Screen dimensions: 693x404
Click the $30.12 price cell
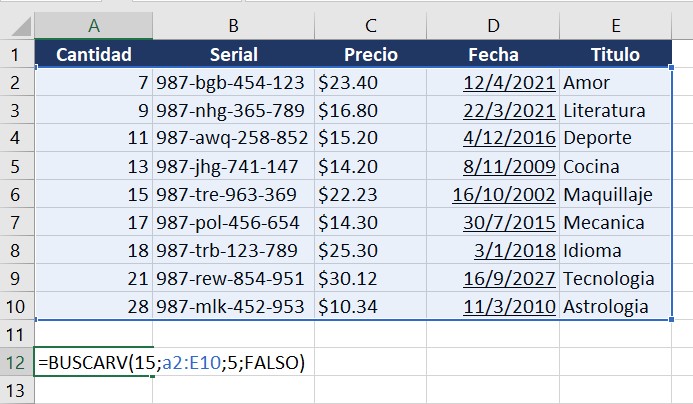(x=370, y=278)
